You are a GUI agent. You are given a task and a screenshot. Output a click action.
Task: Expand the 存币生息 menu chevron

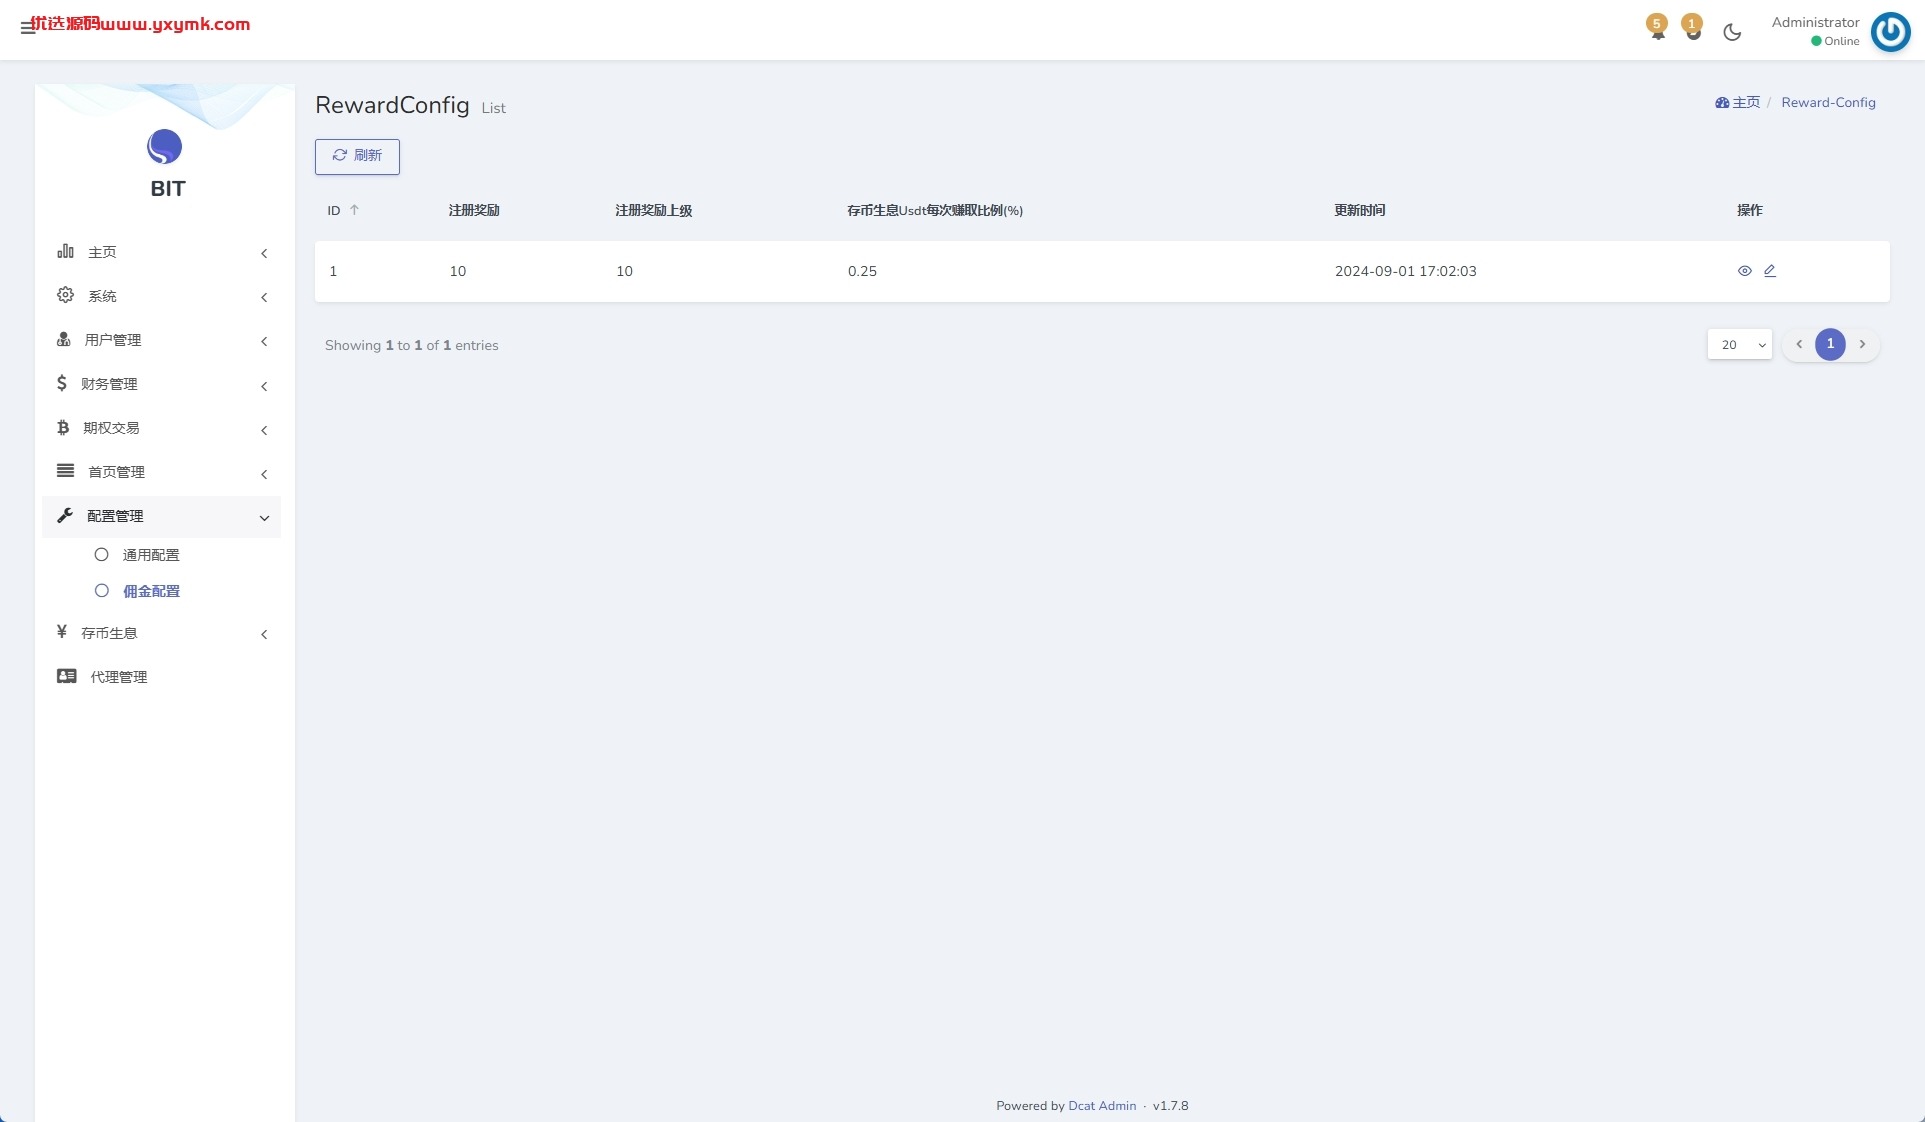click(x=264, y=634)
